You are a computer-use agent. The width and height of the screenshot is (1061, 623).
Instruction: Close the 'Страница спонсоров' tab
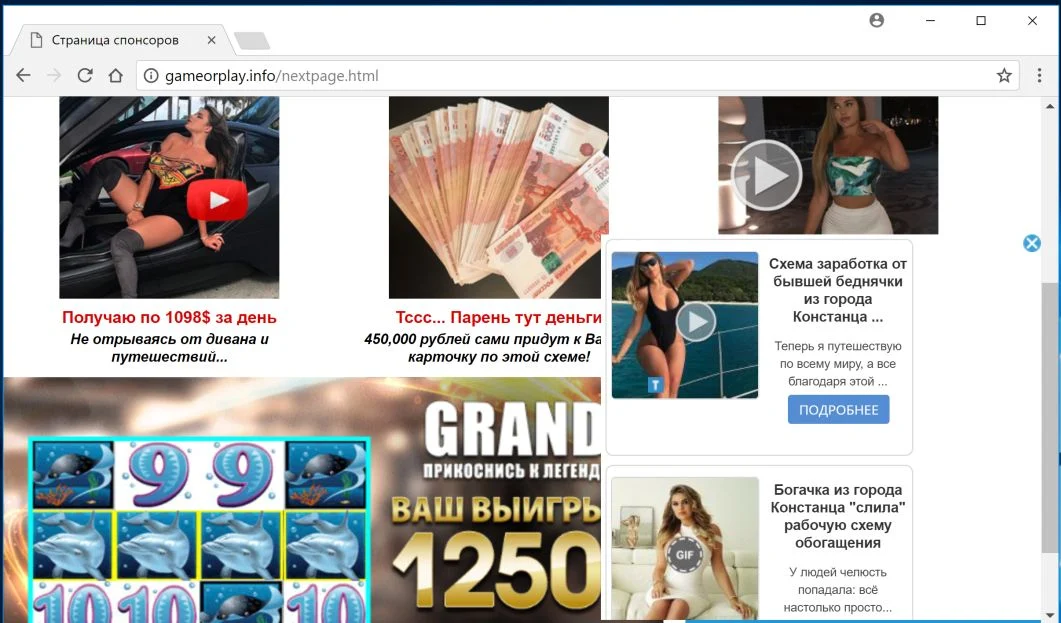[x=211, y=40]
